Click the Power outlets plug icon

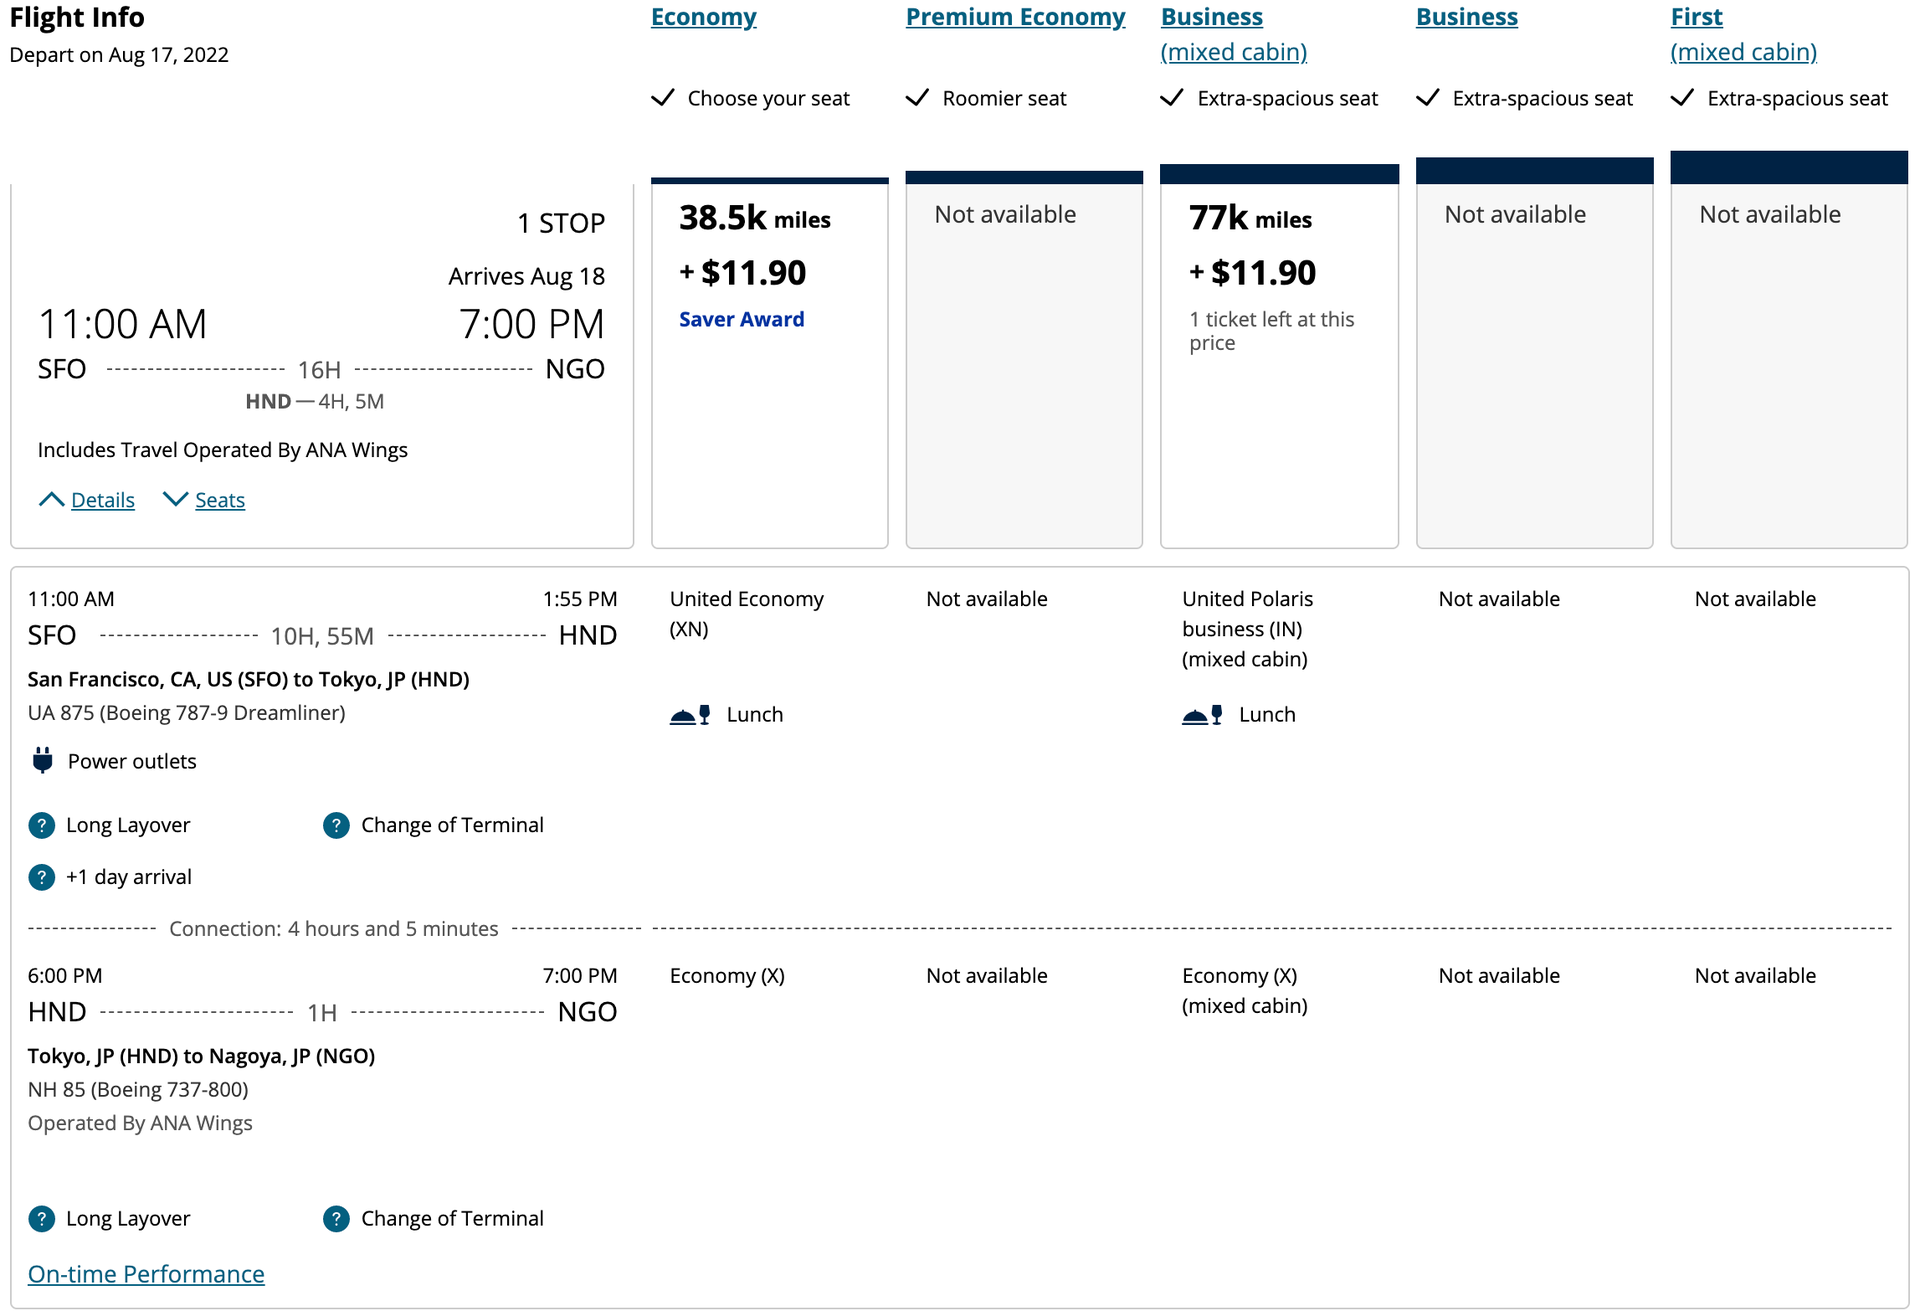coord(41,761)
